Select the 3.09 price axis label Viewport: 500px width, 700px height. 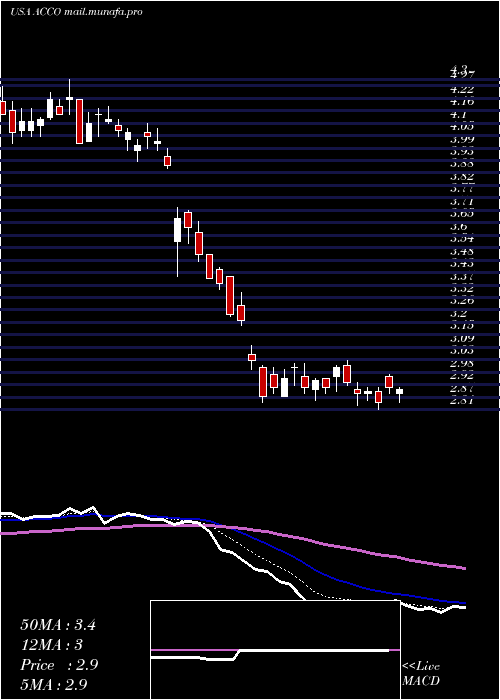[x=462, y=338]
